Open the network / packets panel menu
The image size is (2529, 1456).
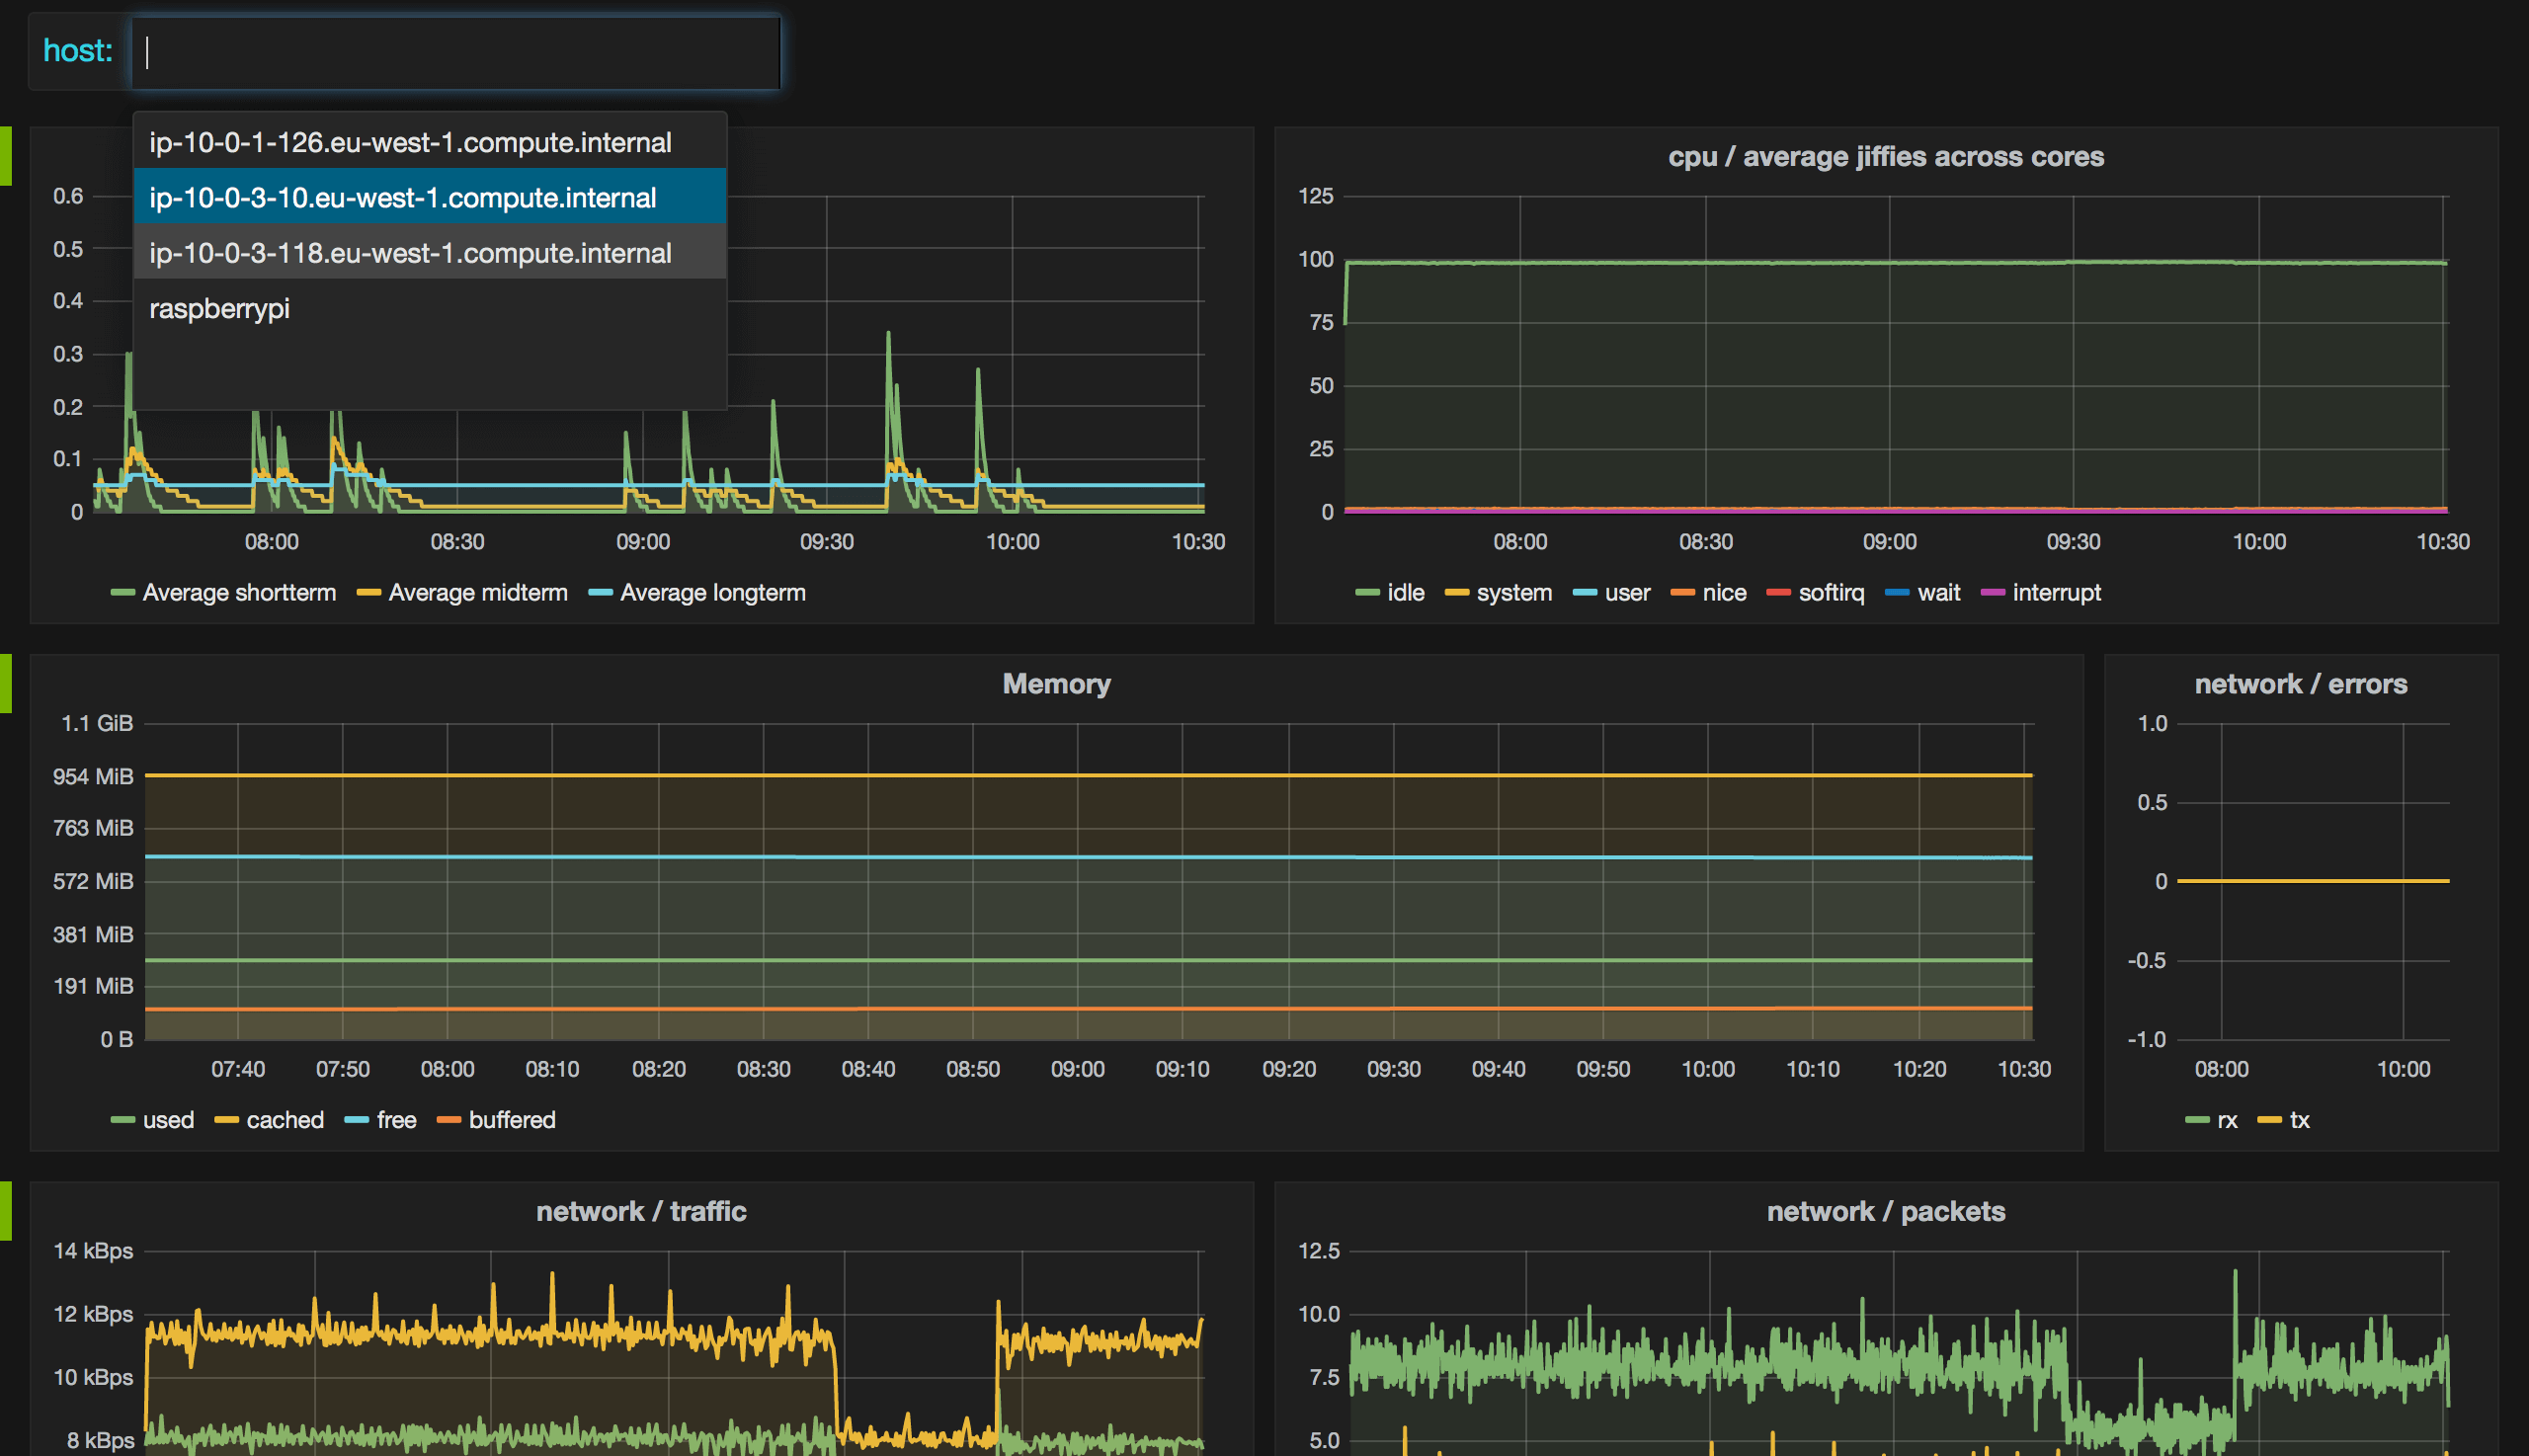tap(1886, 1211)
